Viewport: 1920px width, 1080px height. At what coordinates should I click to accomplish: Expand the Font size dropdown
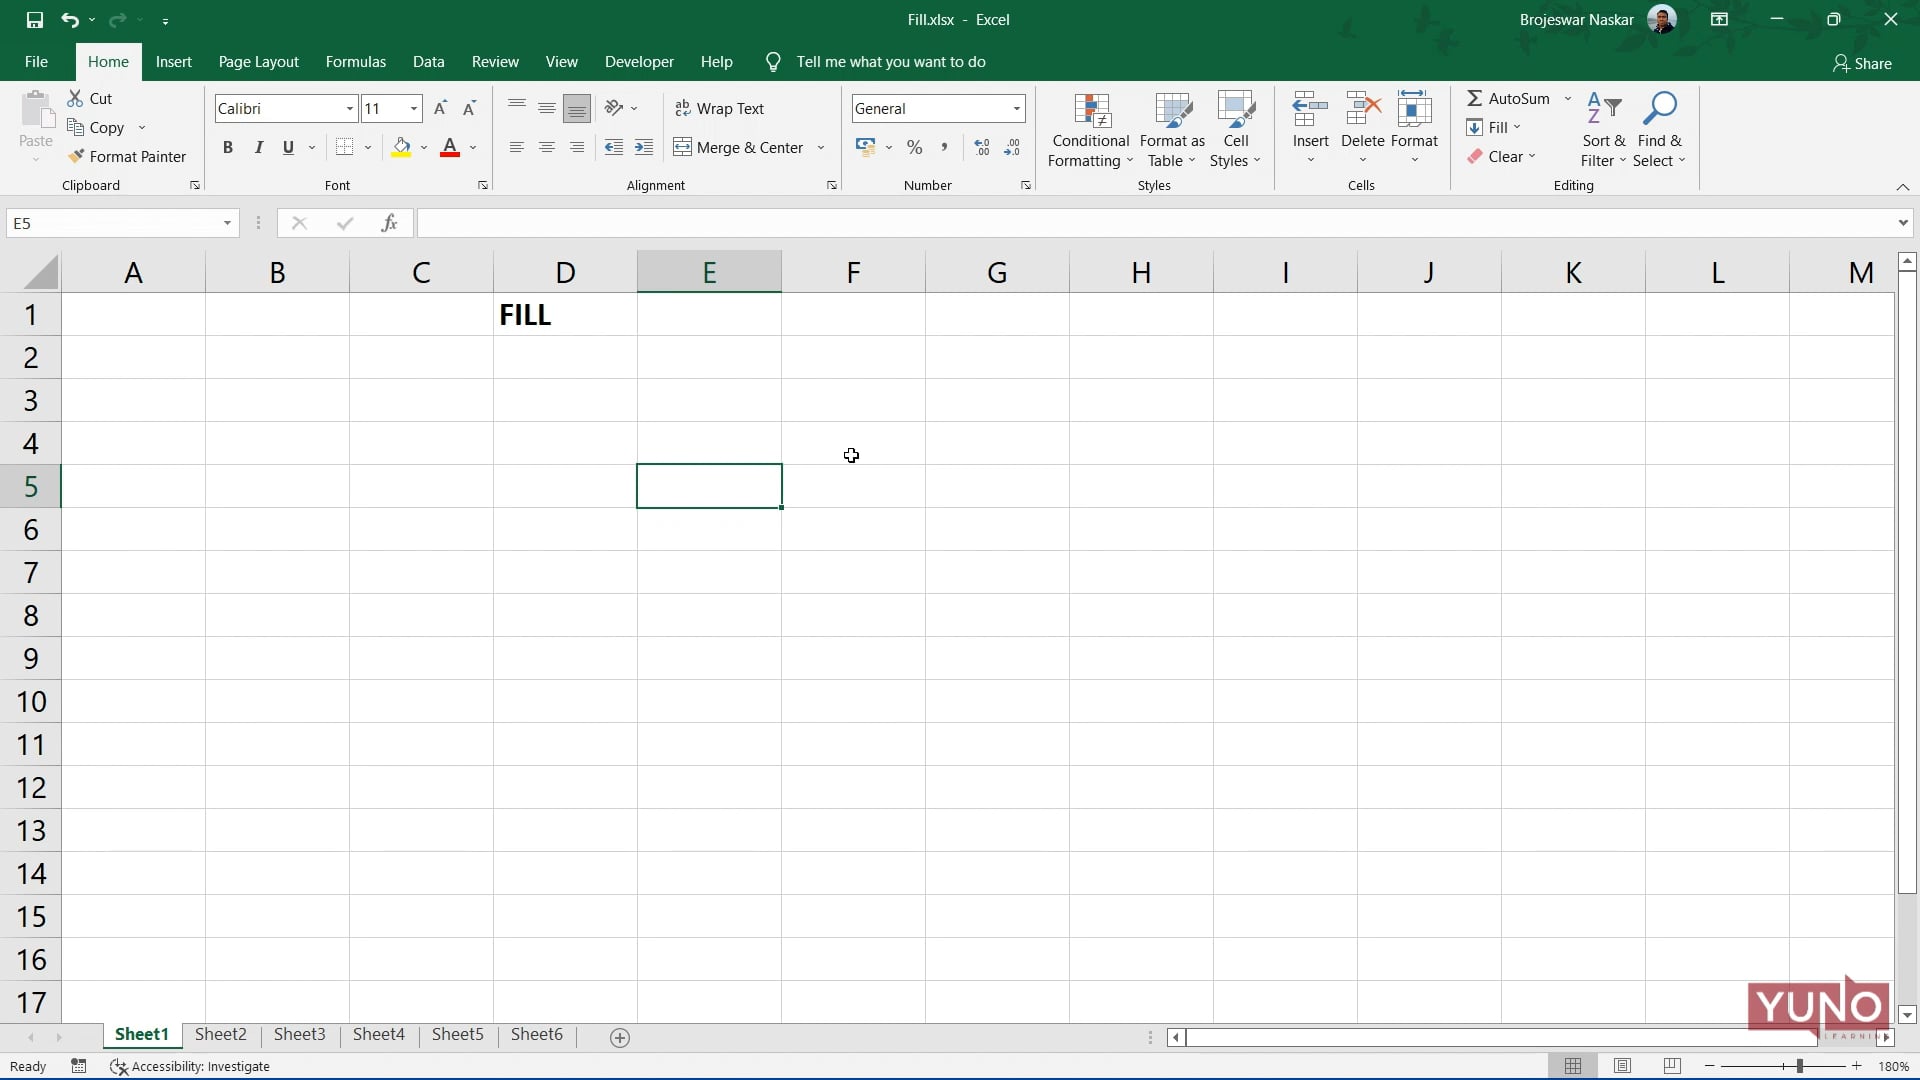(x=411, y=108)
